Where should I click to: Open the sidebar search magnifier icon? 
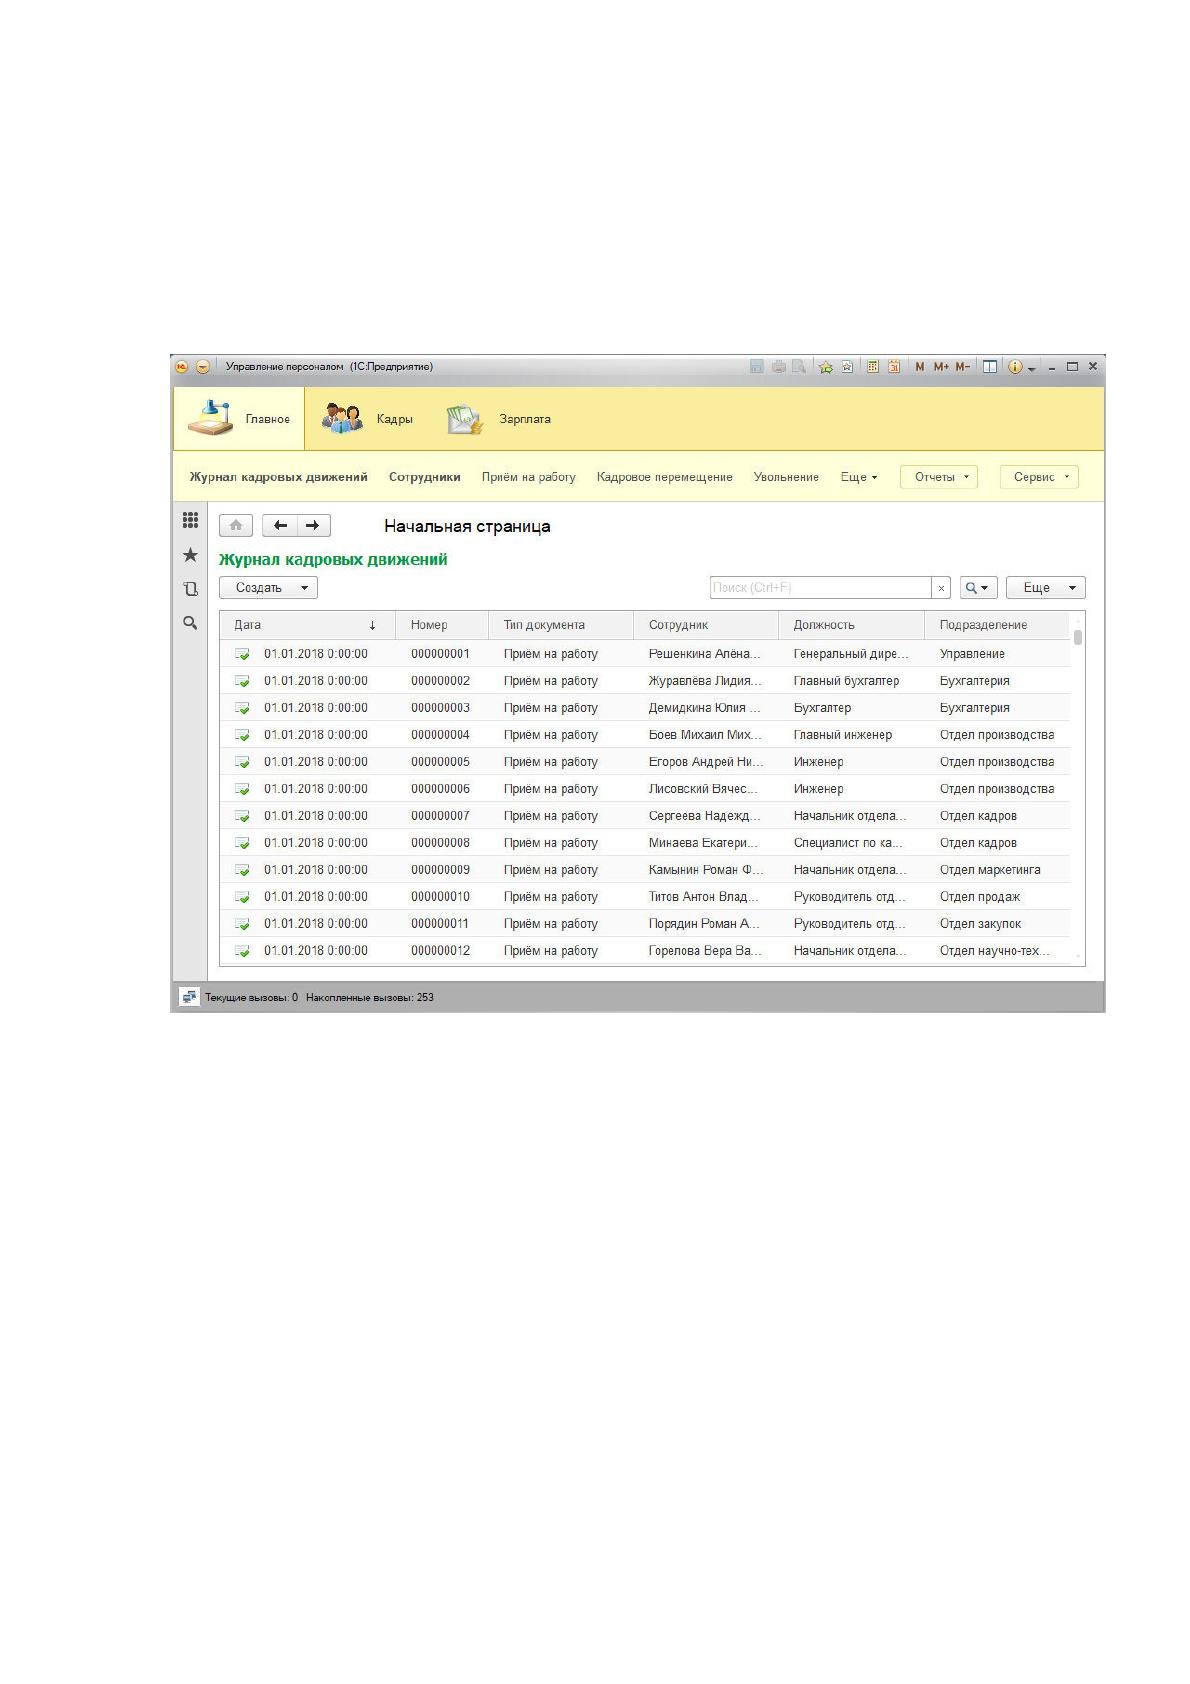pos(190,623)
